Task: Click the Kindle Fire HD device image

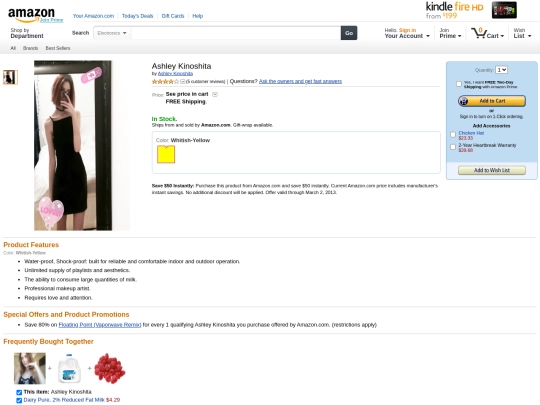Action: coord(504,10)
